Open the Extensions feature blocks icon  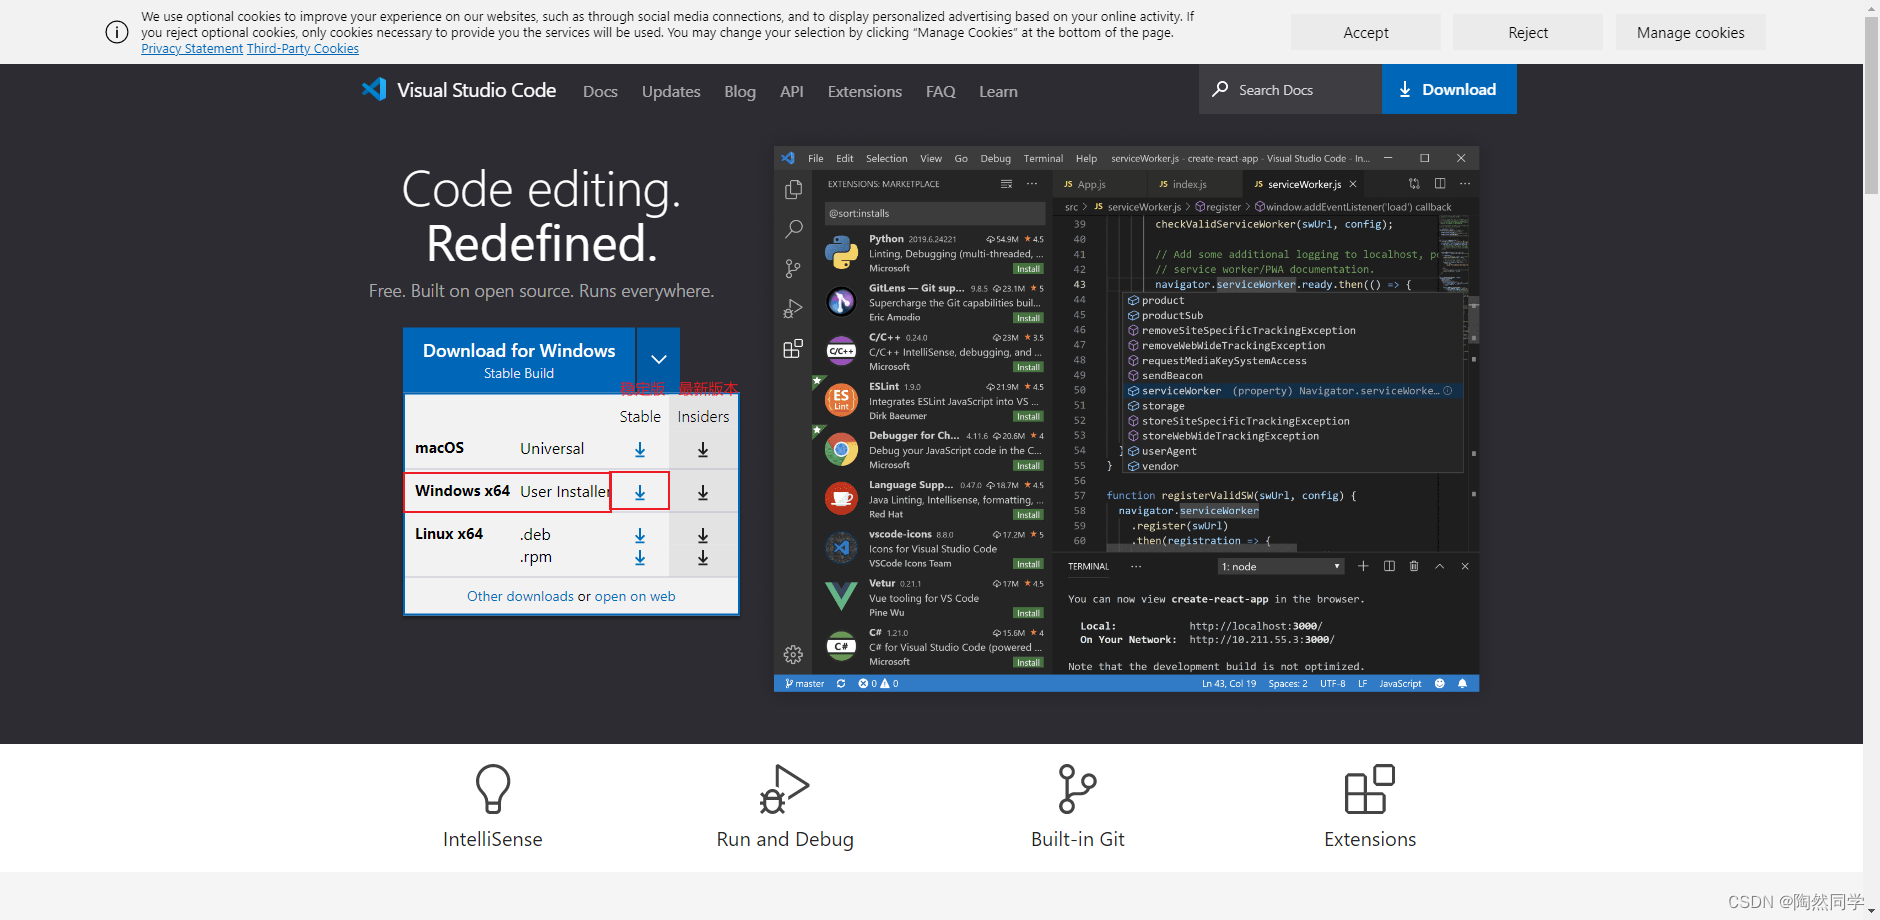pyautogui.click(x=1370, y=789)
